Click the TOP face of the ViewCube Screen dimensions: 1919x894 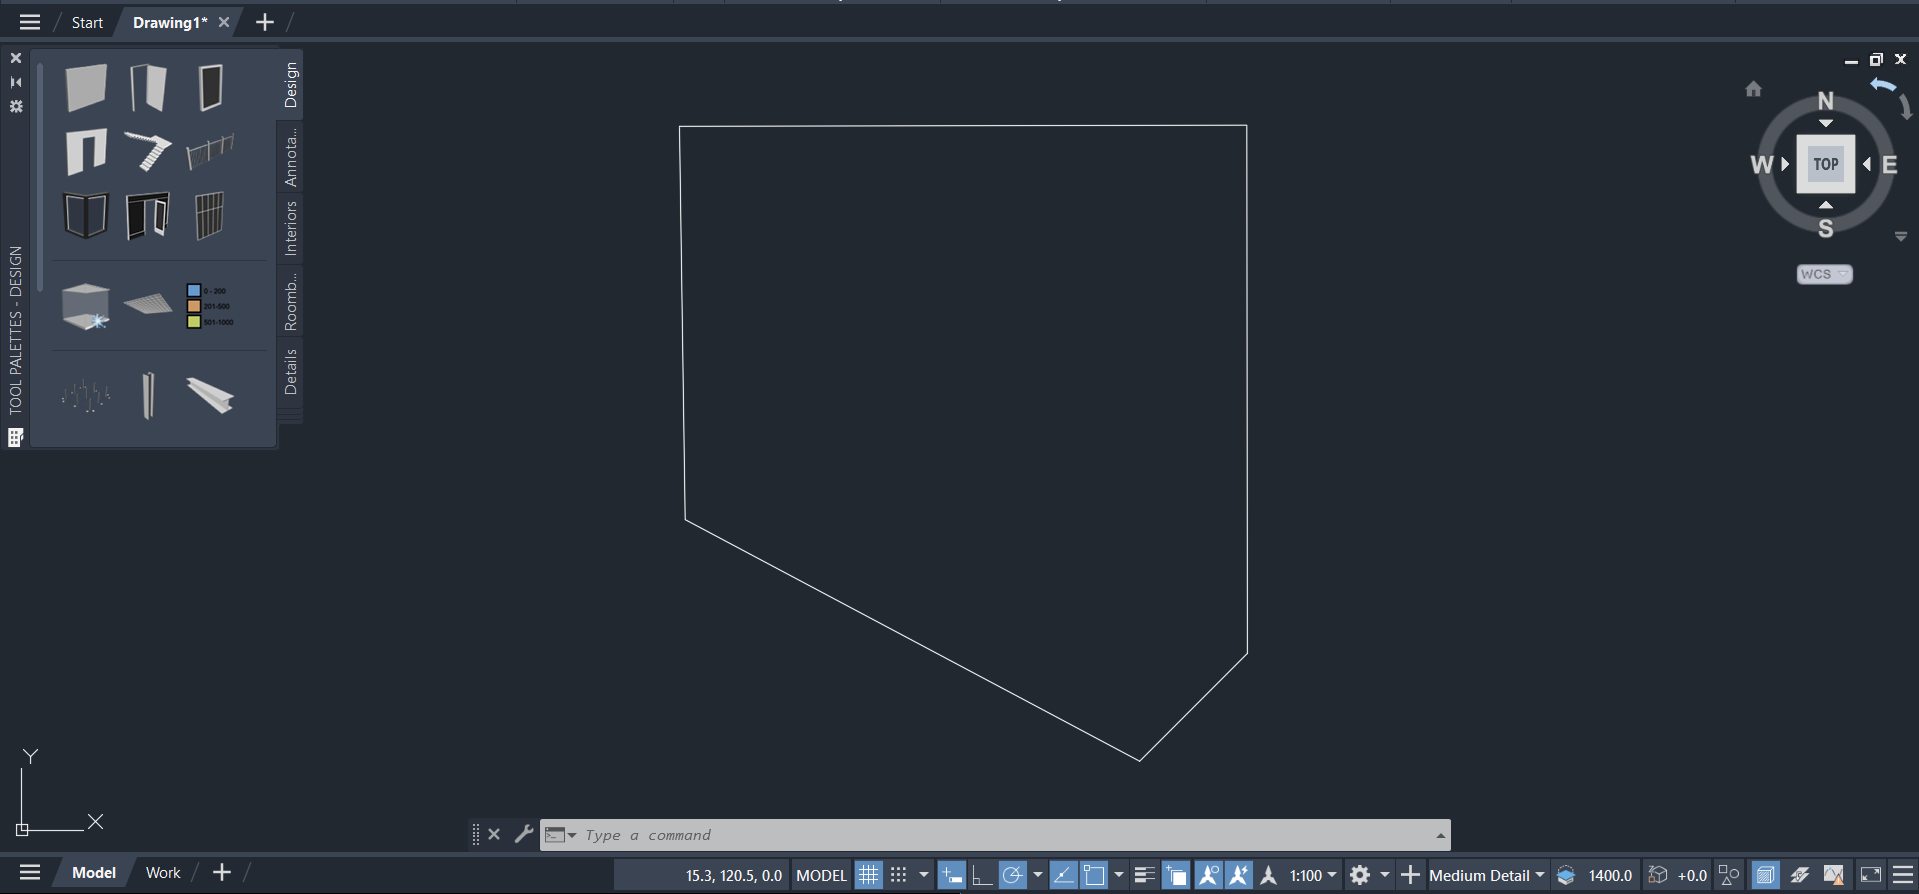pos(1826,164)
